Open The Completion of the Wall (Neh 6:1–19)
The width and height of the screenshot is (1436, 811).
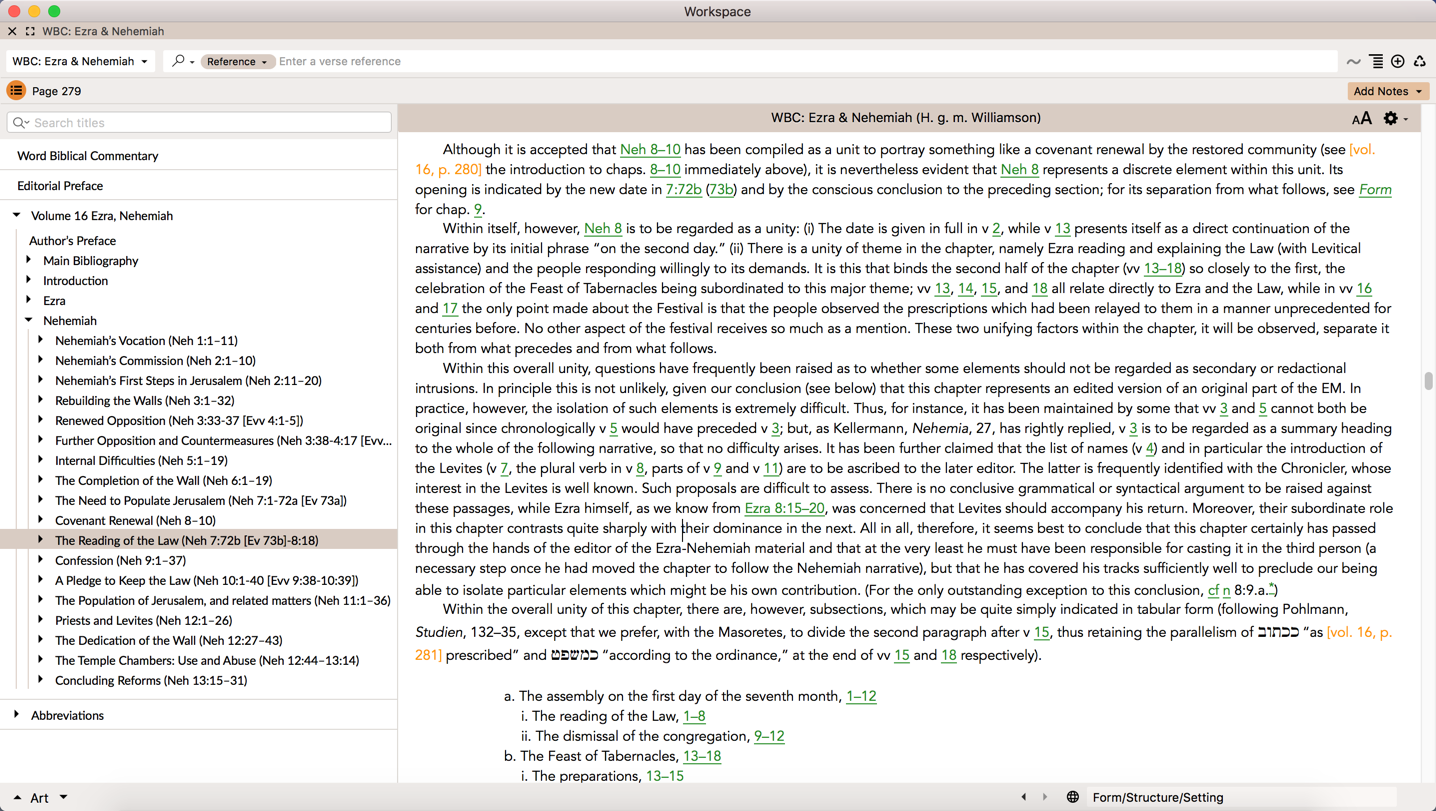click(163, 480)
